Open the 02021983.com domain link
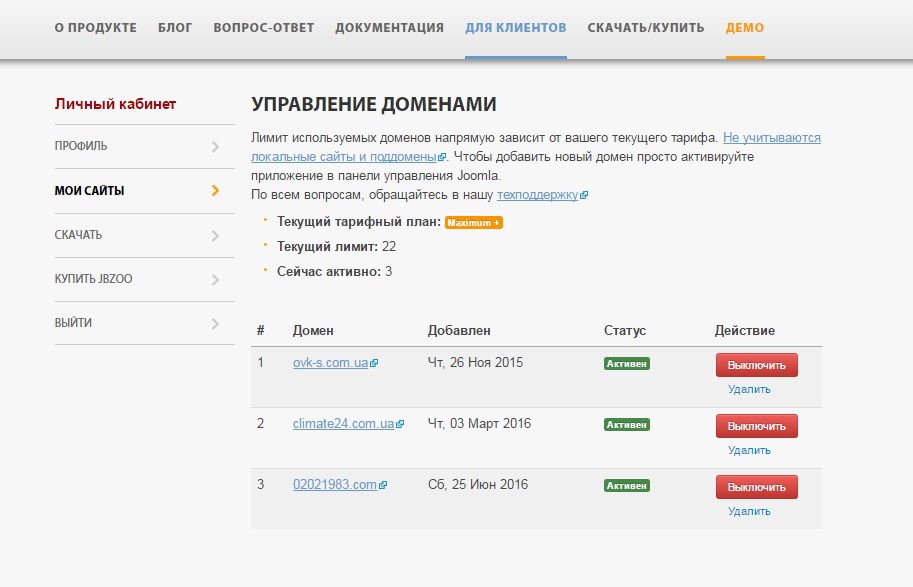Image resolution: width=913 pixels, height=587 pixels. coord(334,485)
